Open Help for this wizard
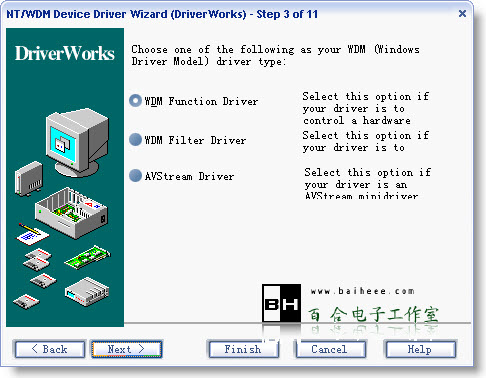This screenshot has height=378, width=486. (420, 349)
